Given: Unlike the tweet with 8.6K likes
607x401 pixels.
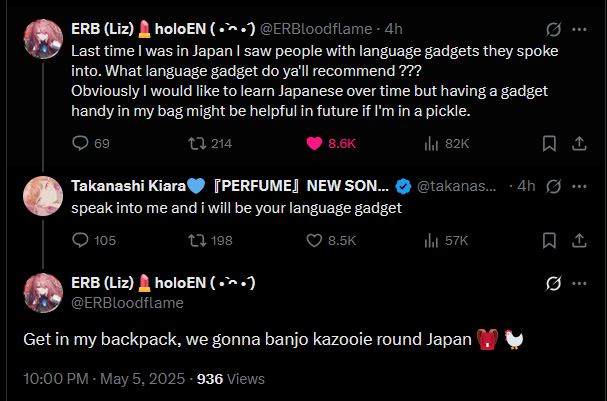Looking at the screenshot, I should click(311, 143).
